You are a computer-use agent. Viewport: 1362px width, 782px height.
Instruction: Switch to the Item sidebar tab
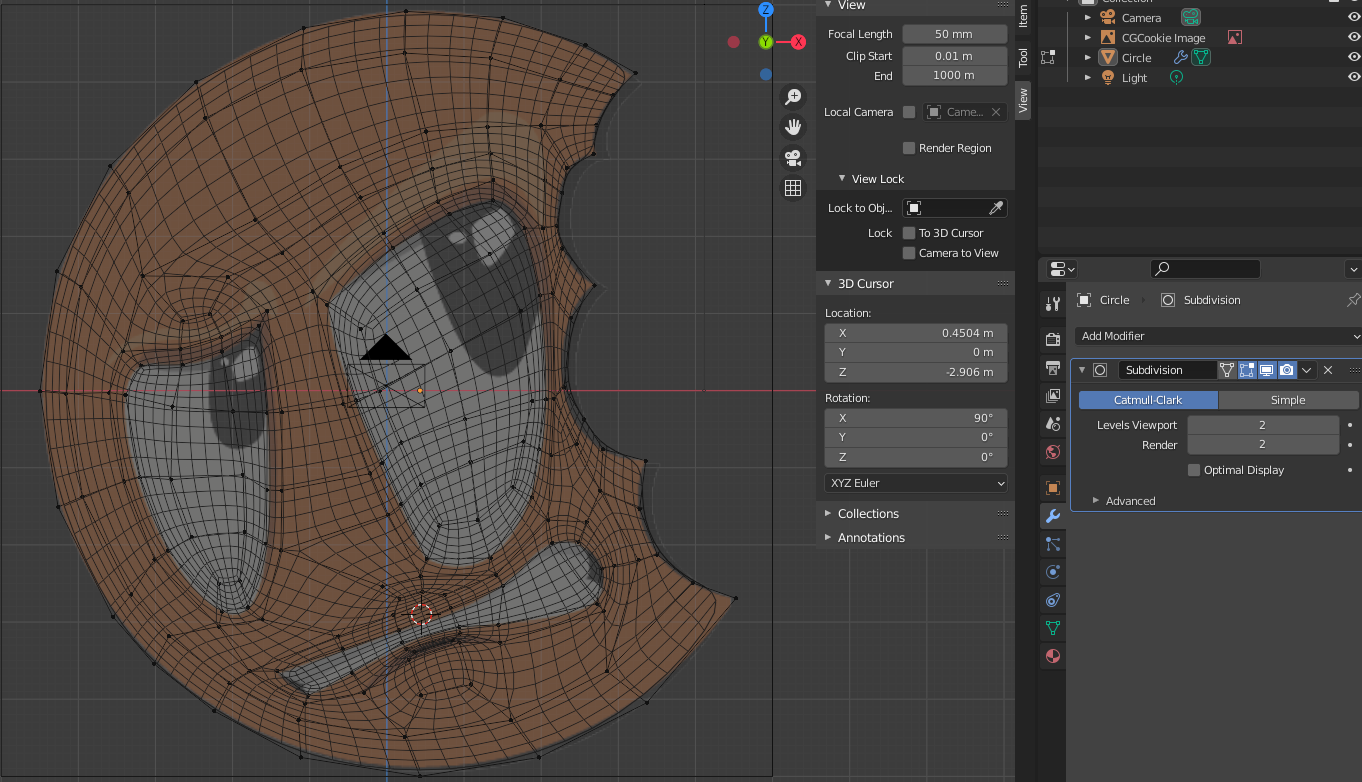(1023, 20)
